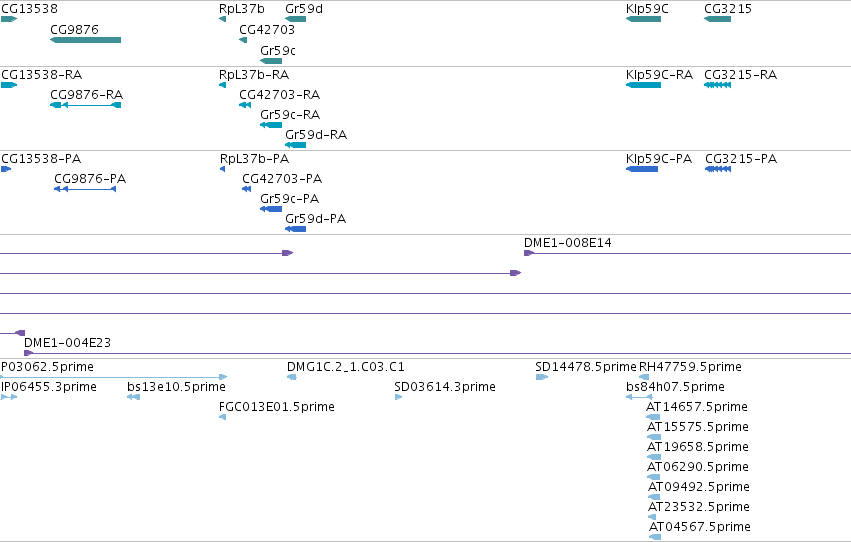Select the Klp59C-PA protein label
Screen dimensions: 851x542
click(x=659, y=159)
